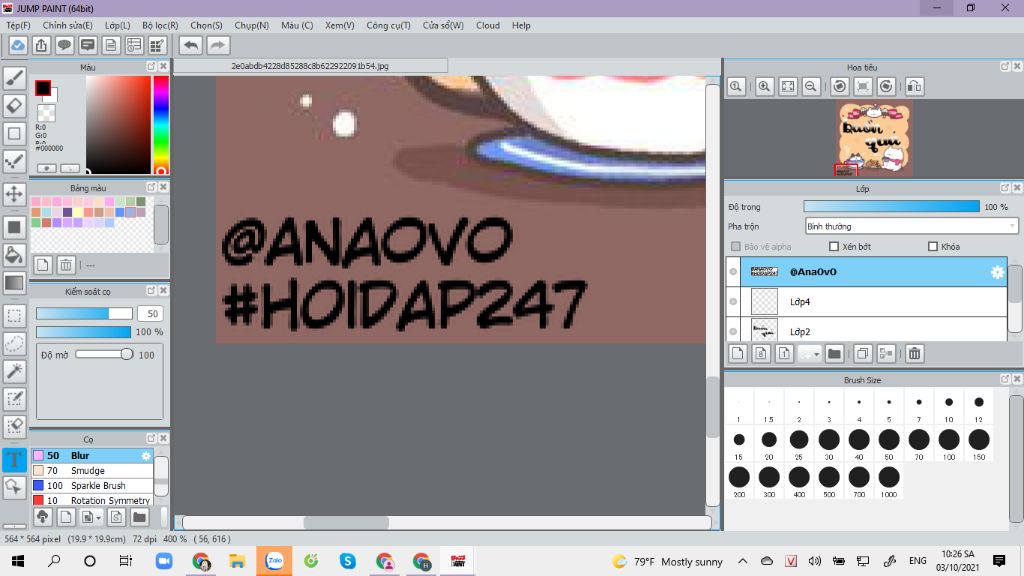Zoom out using the navigator magnifier minus
The height and width of the screenshot is (576, 1024).
pos(810,86)
